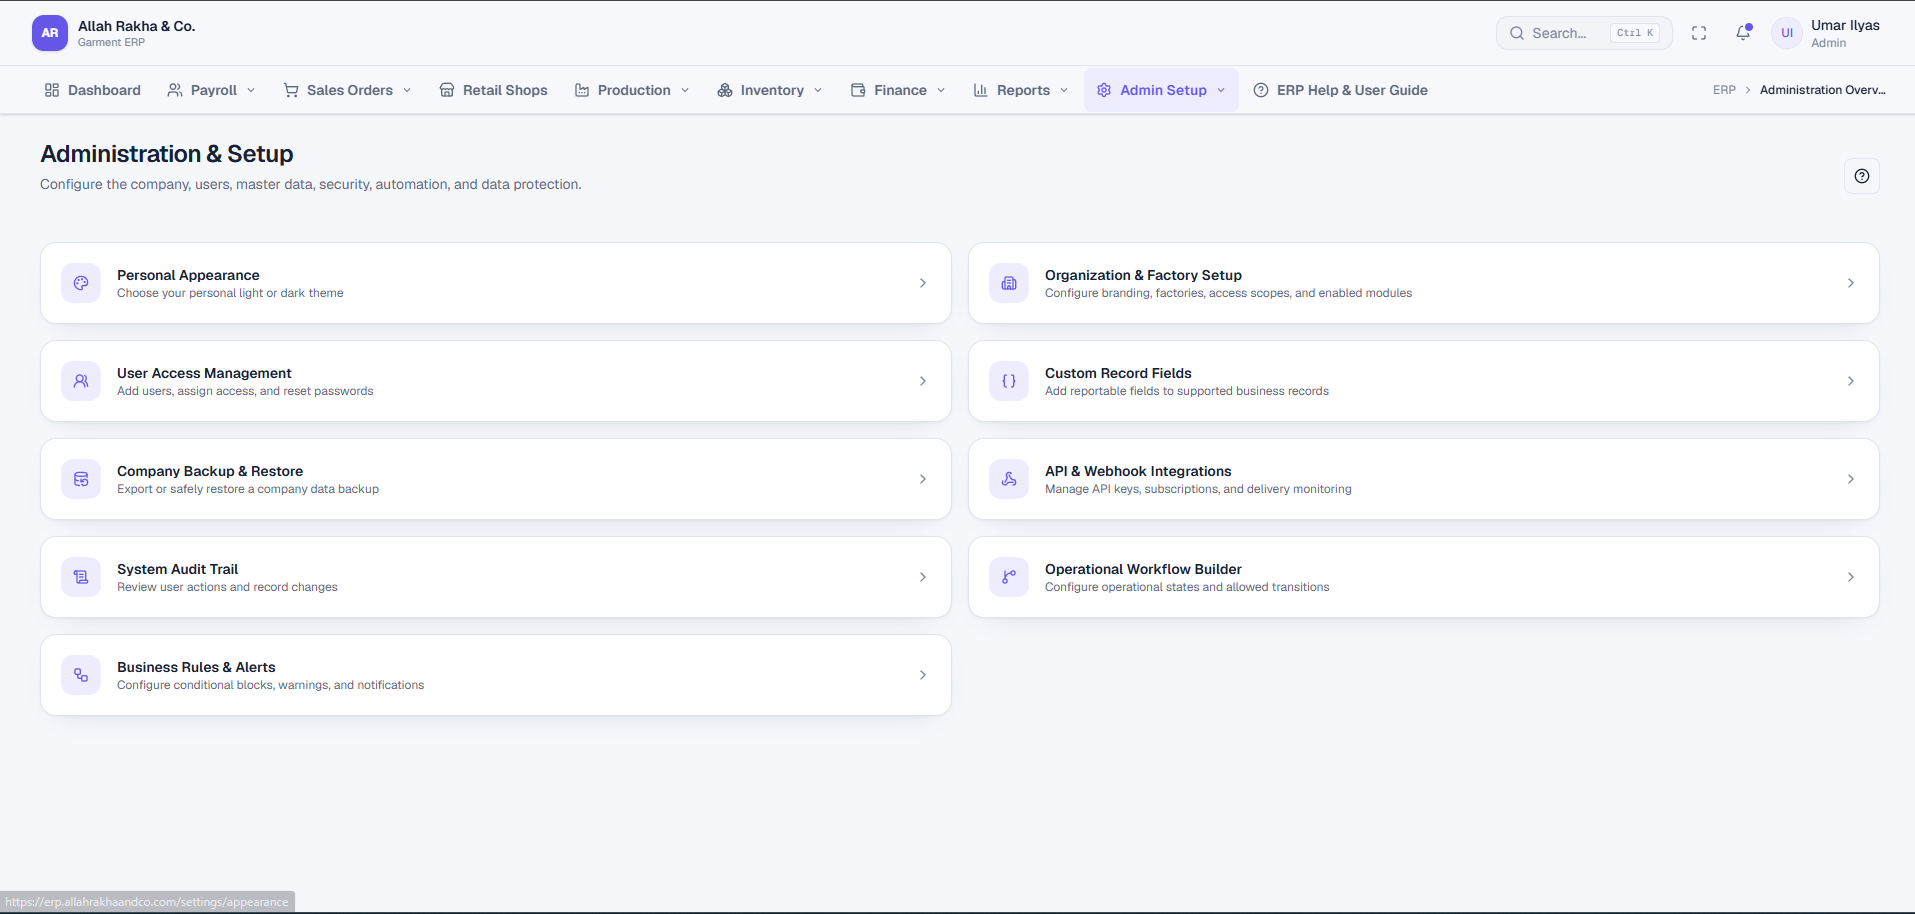
Task: Click the AR company logo badge
Action: coord(50,33)
